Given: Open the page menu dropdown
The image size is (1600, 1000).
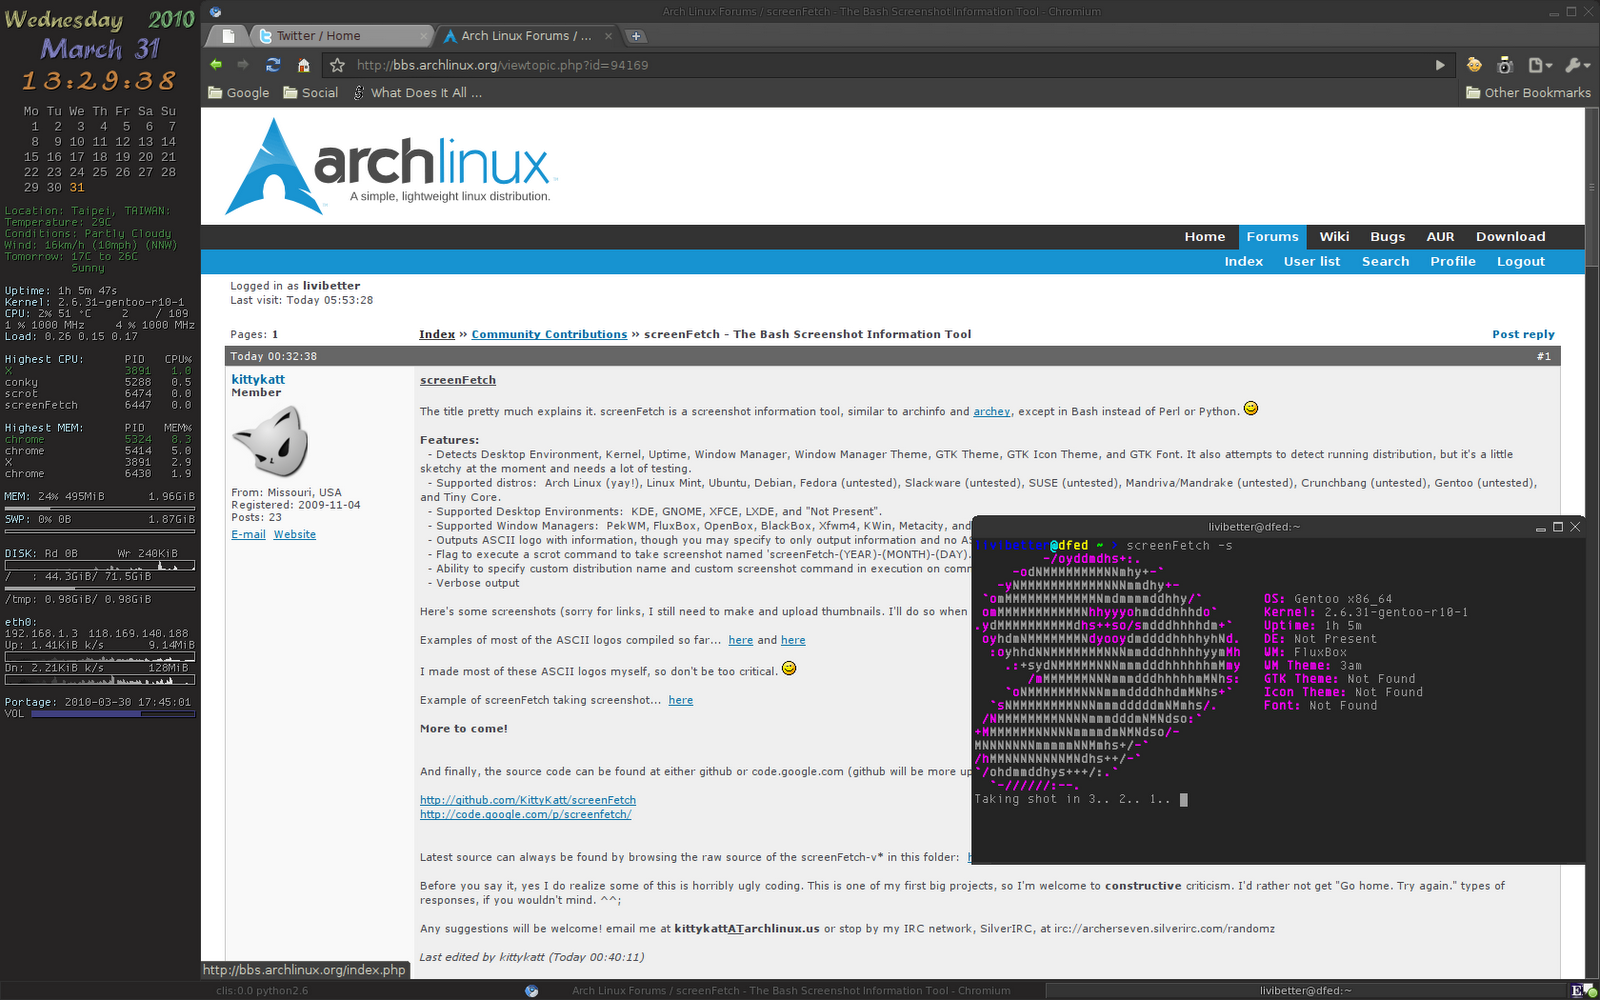Looking at the screenshot, I should click(x=1540, y=65).
